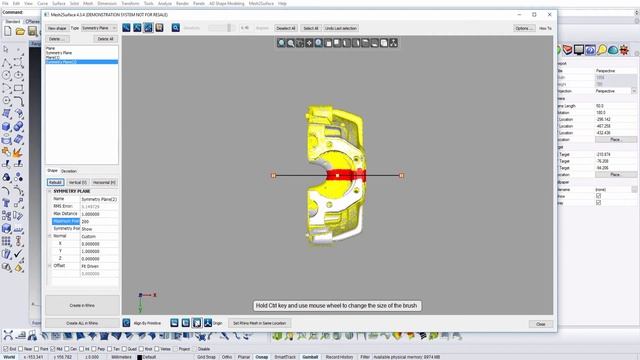Open the Curve menu in Rhino
Screen dimensions: 640x360
[42, 3]
